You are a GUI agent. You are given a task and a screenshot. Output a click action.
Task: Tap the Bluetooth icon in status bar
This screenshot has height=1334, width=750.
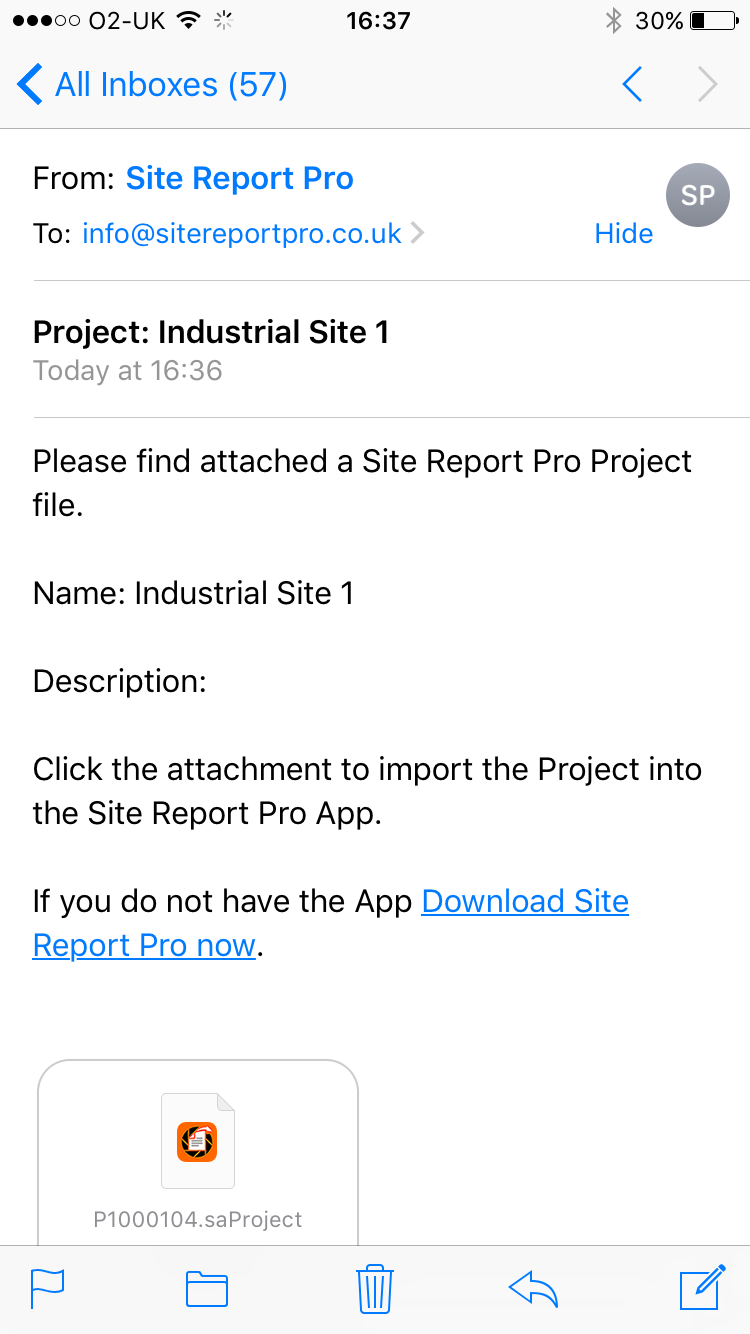point(614,20)
